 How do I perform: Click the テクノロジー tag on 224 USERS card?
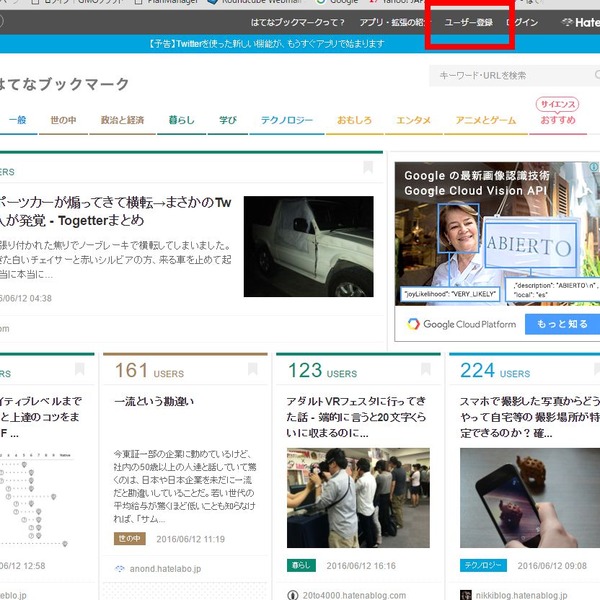pos(483,565)
